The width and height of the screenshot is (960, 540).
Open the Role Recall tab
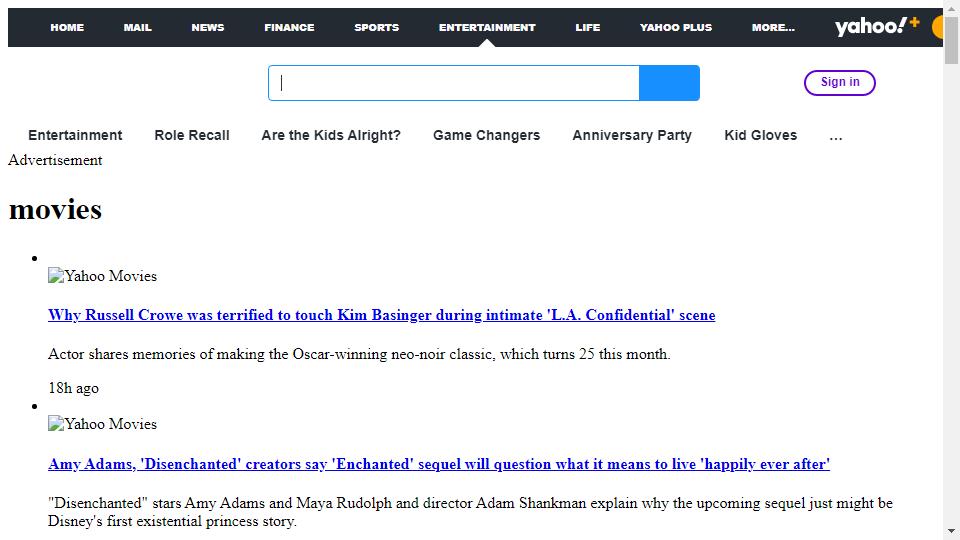pyautogui.click(x=192, y=135)
